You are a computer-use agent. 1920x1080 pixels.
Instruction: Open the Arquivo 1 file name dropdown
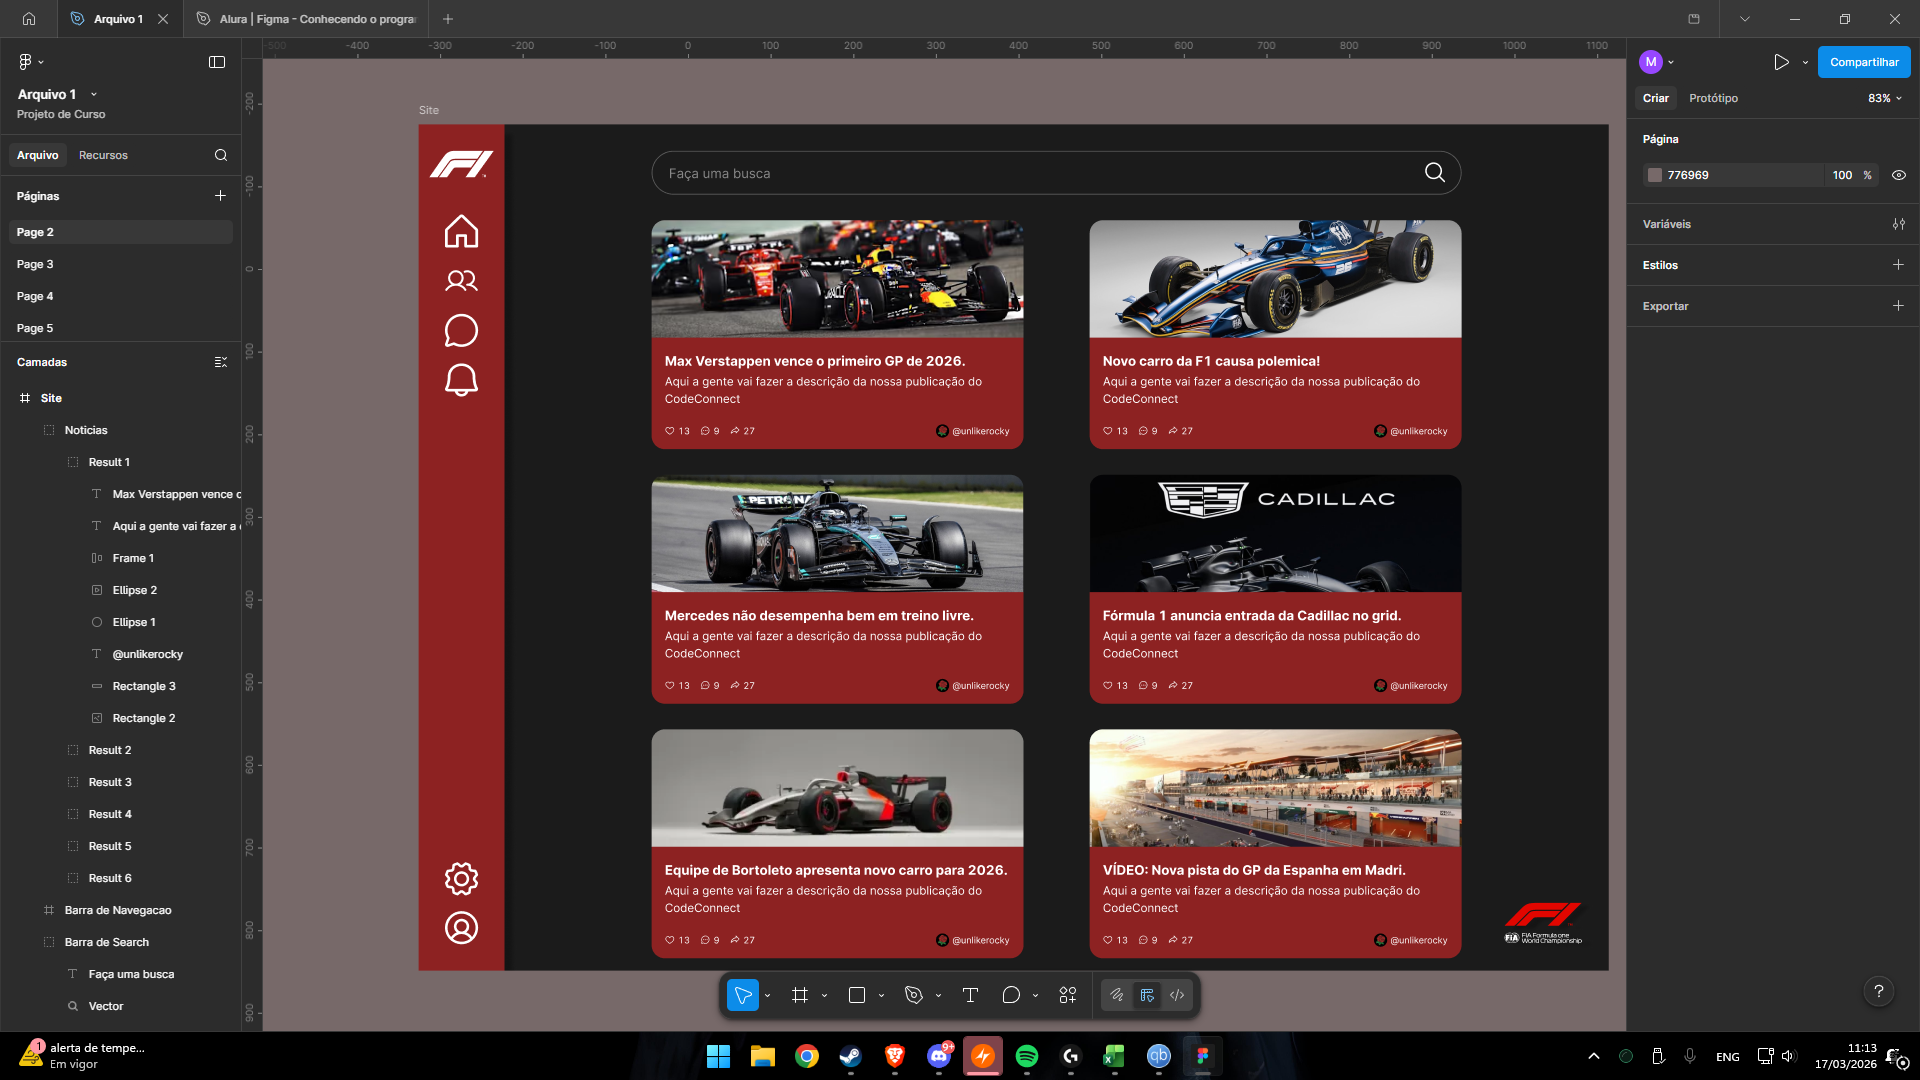pyautogui.click(x=93, y=94)
